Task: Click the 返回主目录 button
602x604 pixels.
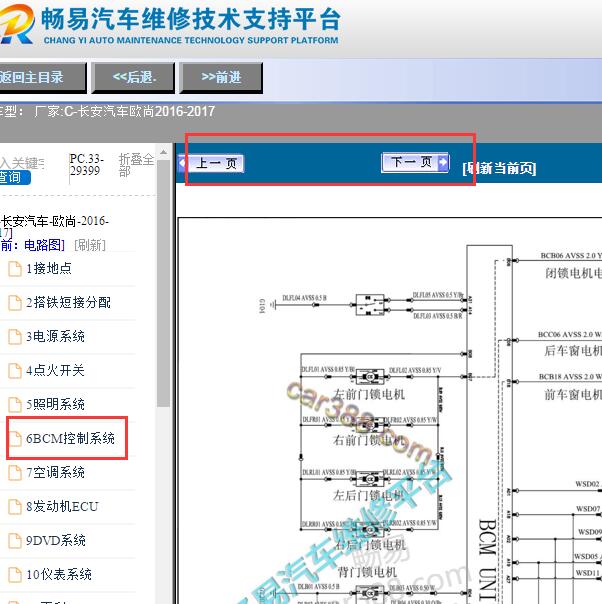Action: tap(42, 77)
